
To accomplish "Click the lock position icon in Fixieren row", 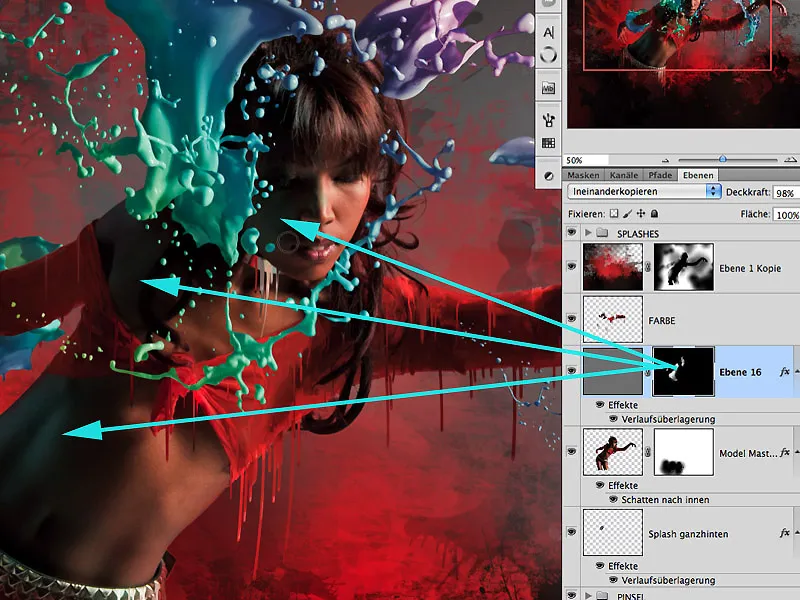I will pos(640,212).
